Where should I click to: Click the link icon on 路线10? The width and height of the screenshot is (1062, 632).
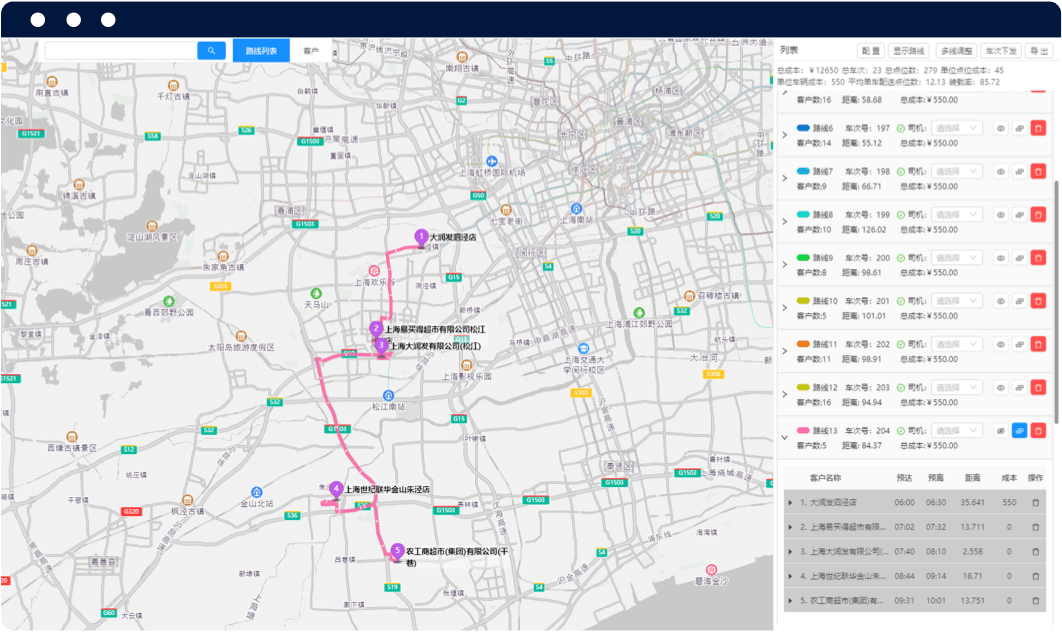[x=1019, y=301]
